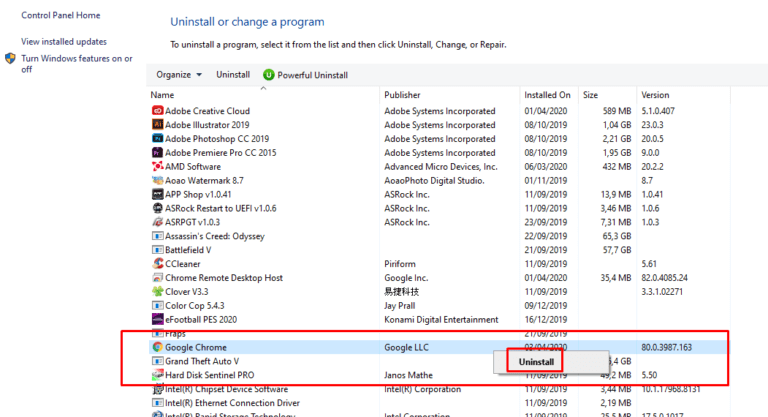768x417 pixels.
Task: Select the AMD Software name text
Action: (193, 167)
